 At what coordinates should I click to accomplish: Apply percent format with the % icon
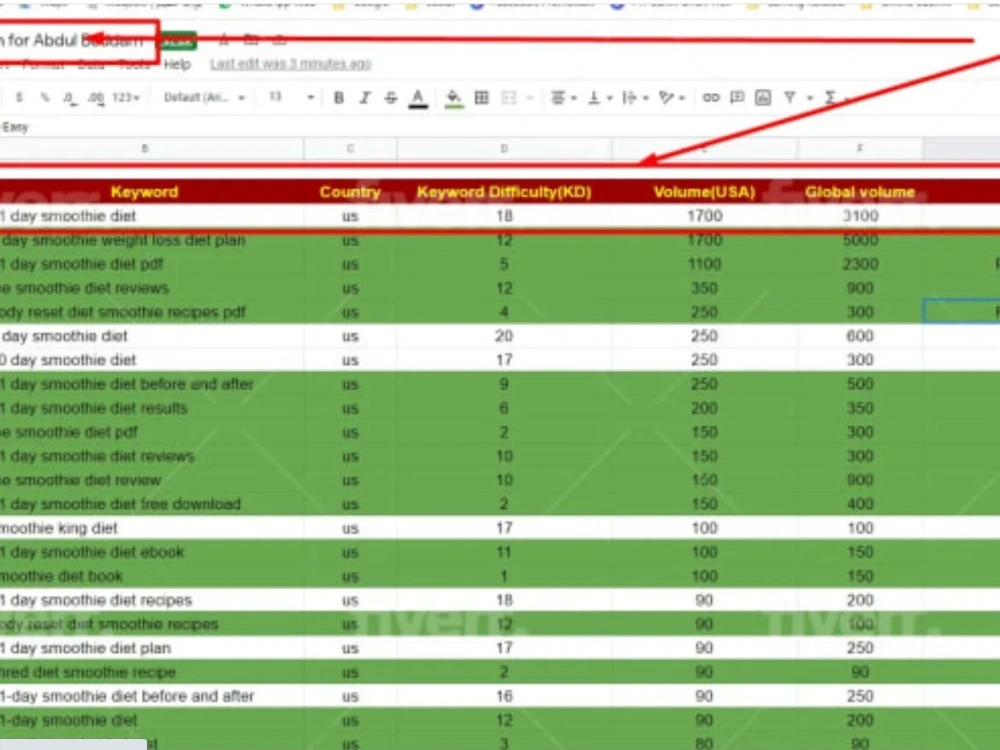(44, 98)
